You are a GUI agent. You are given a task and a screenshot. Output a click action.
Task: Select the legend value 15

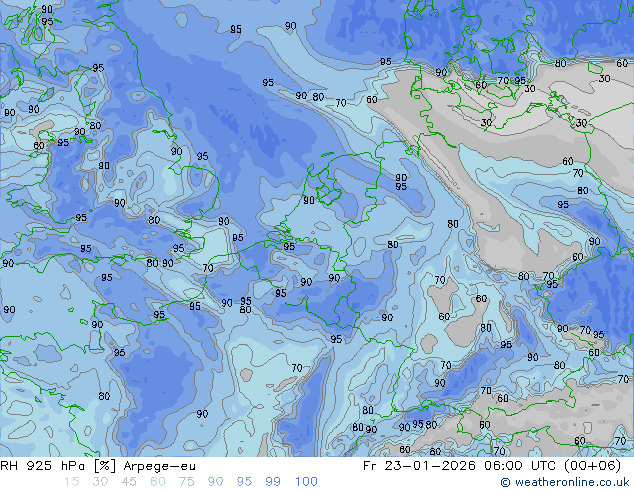pos(72,482)
